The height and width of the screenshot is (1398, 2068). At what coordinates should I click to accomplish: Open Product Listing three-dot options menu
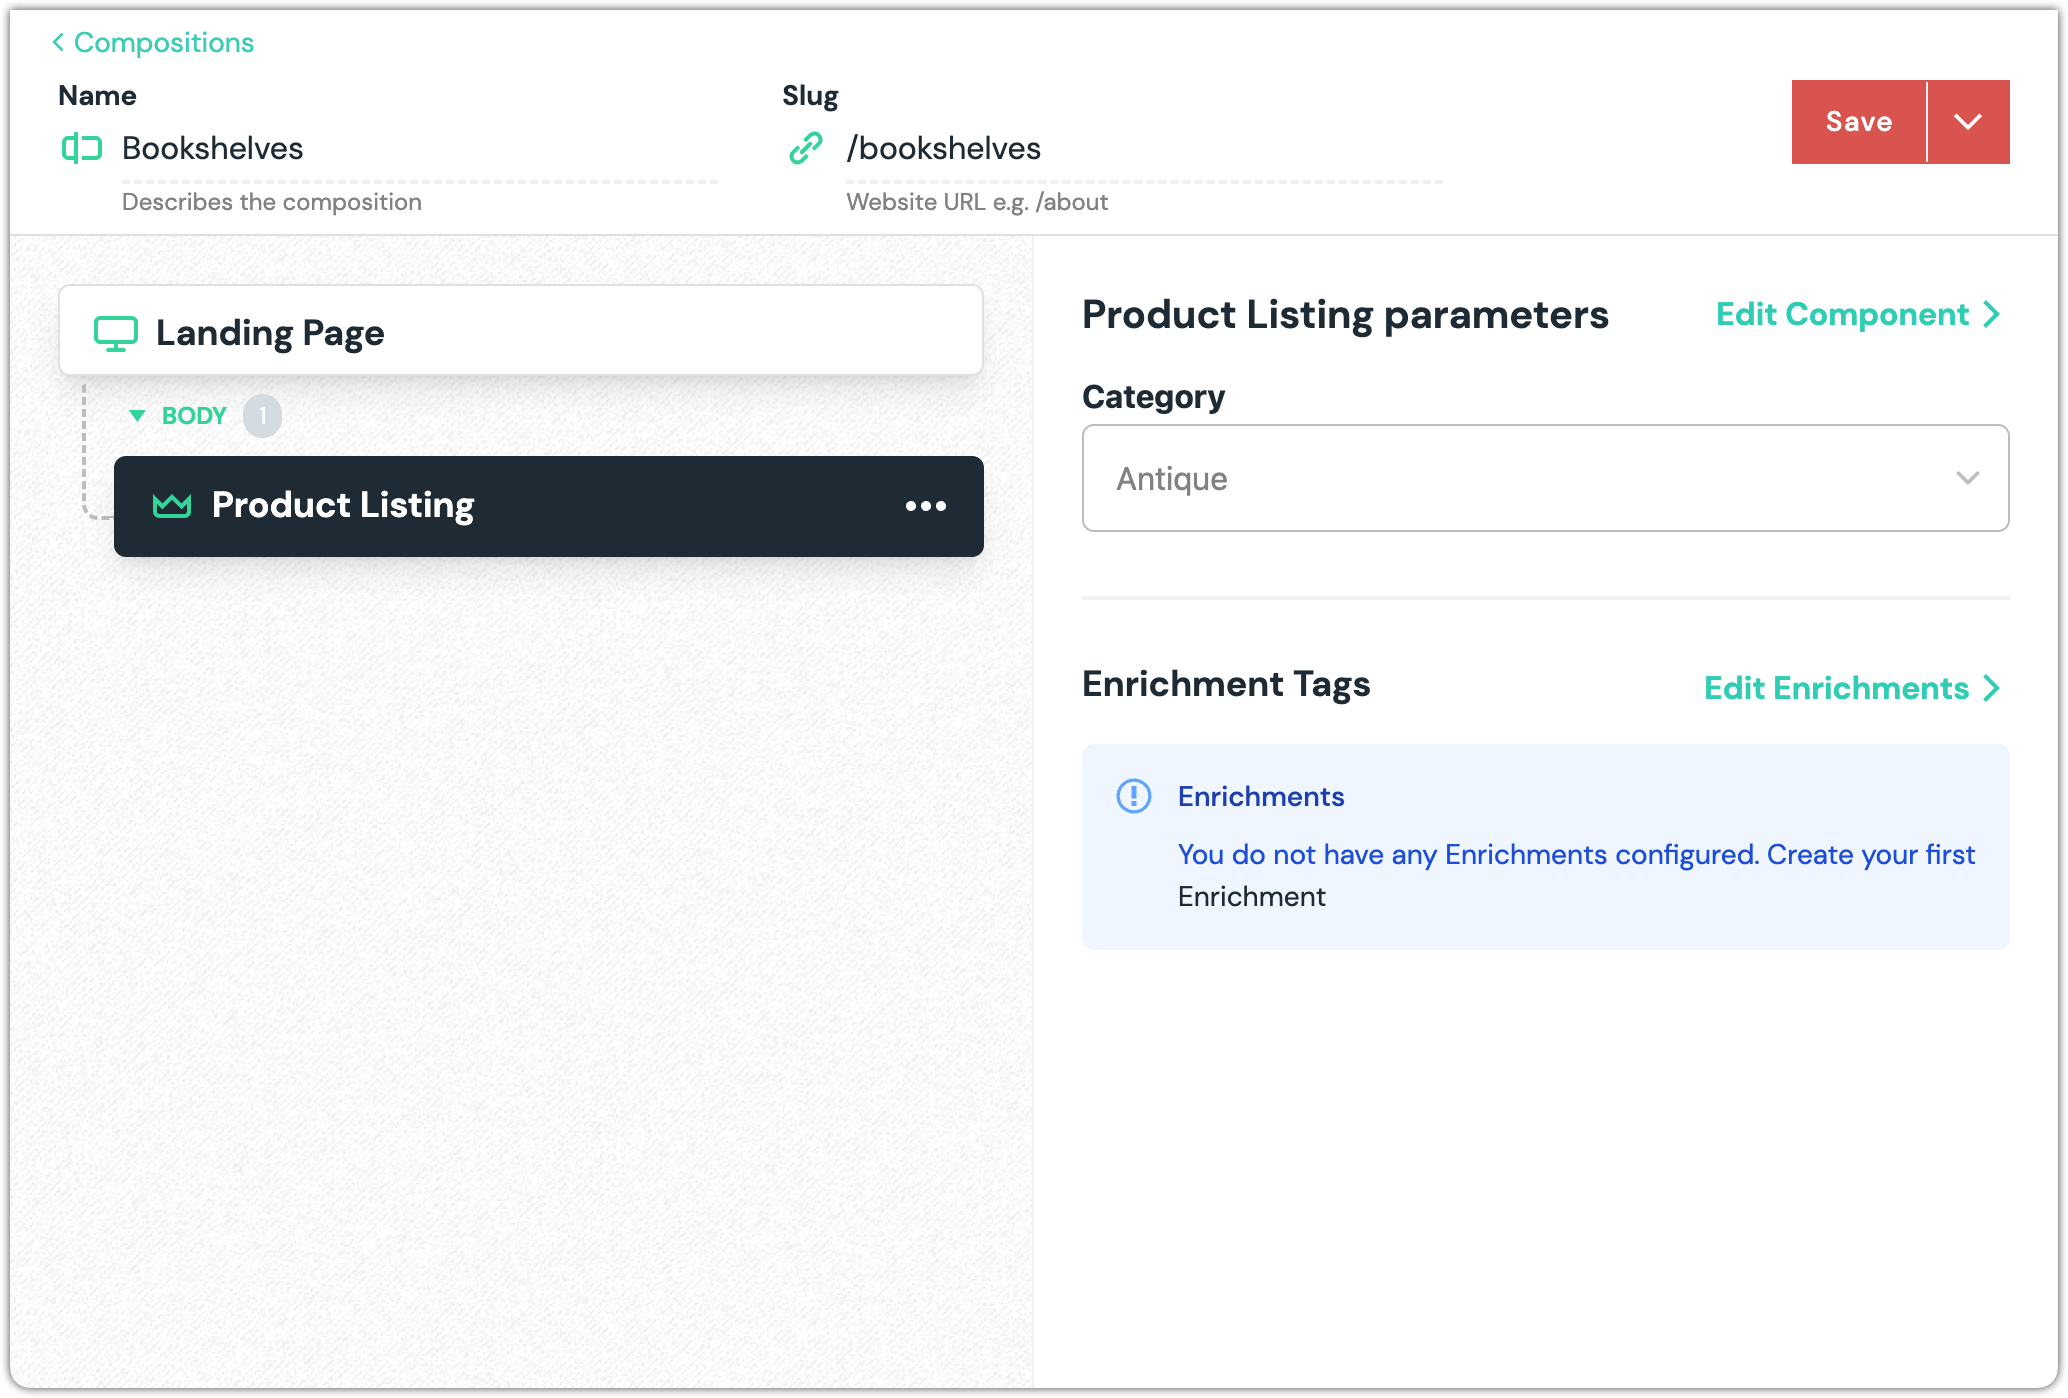[925, 506]
